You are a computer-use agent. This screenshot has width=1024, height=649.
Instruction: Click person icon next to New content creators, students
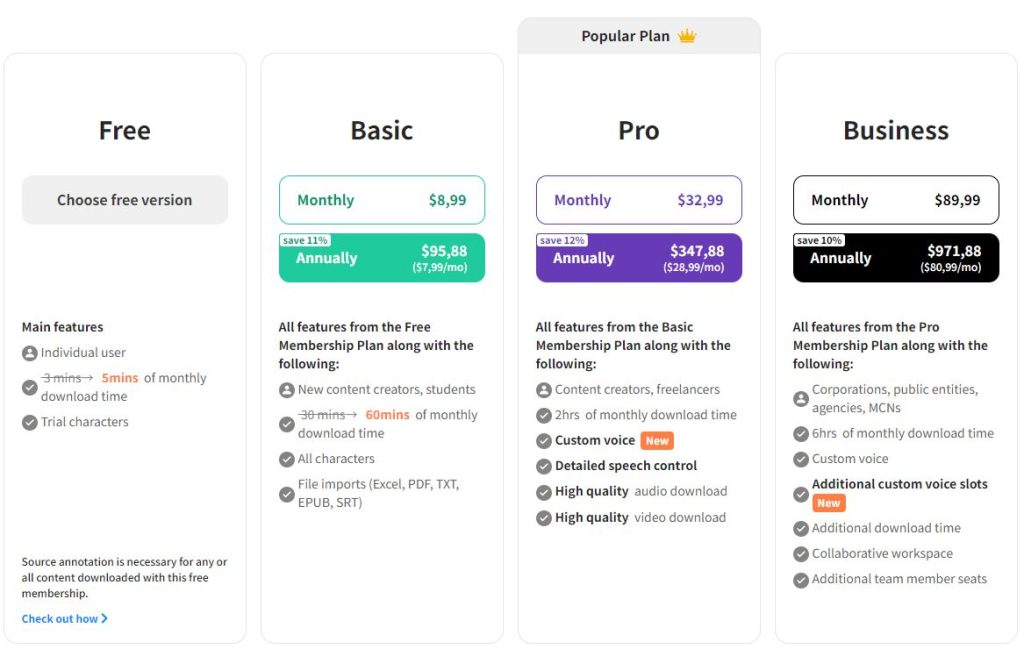click(287, 390)
